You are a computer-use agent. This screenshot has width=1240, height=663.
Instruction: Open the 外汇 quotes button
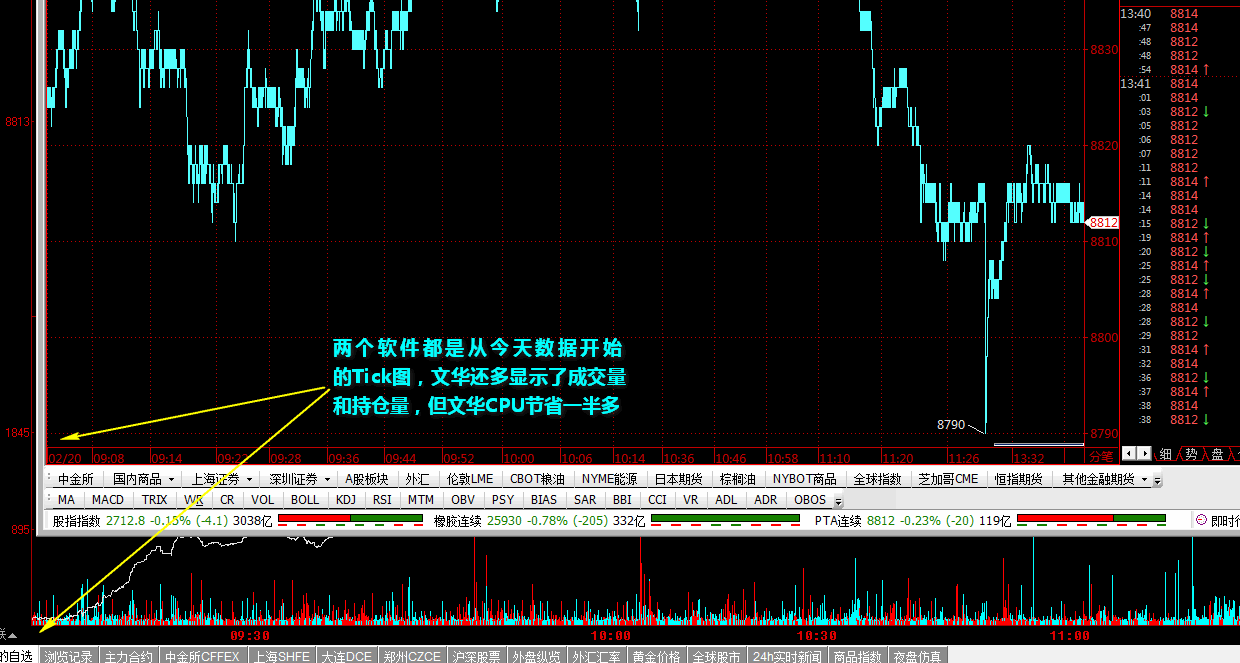point(417,480)
